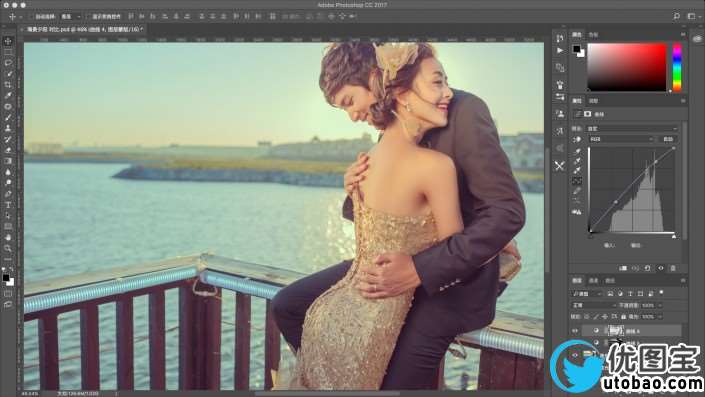This screenshot has width=705, height=397.
Task: Click view previous state icon in Properties
Action: (635, 268)
